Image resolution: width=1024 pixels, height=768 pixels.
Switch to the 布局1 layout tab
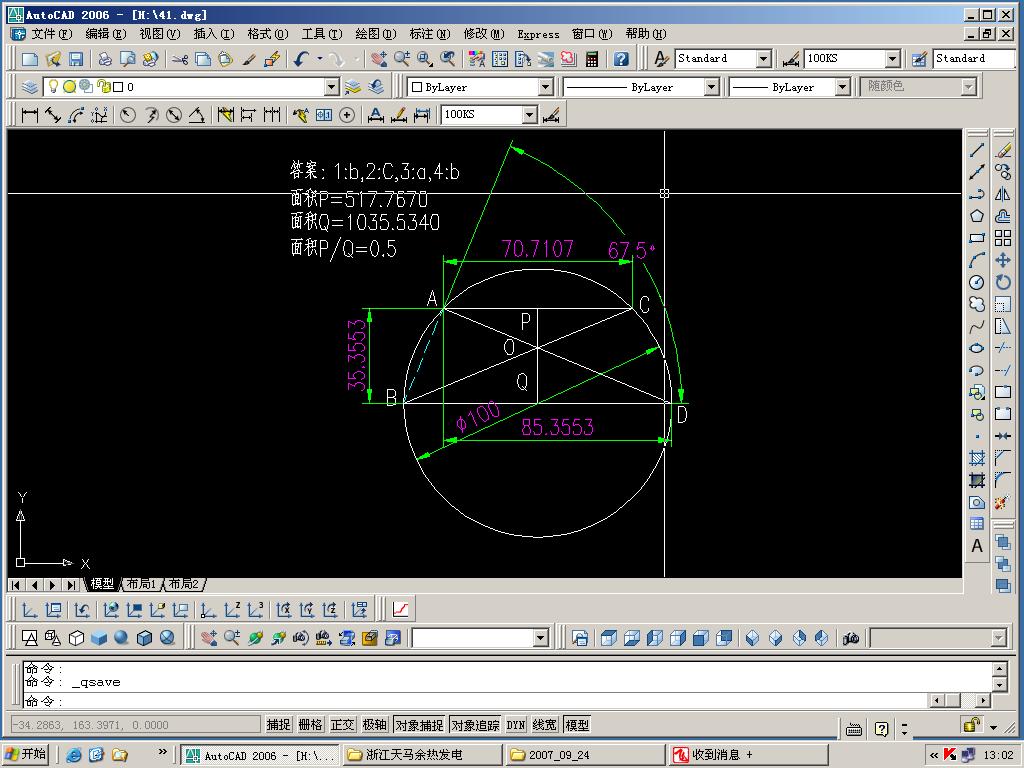(142, 584)
